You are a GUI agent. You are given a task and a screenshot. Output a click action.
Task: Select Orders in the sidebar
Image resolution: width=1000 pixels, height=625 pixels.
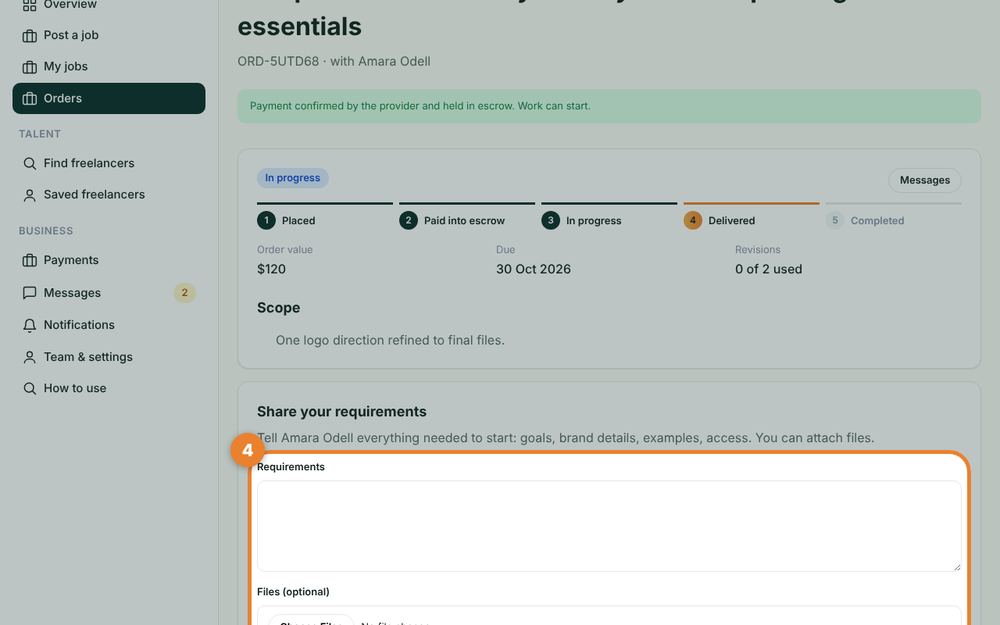pyautogui.click(x=109, y=98)
